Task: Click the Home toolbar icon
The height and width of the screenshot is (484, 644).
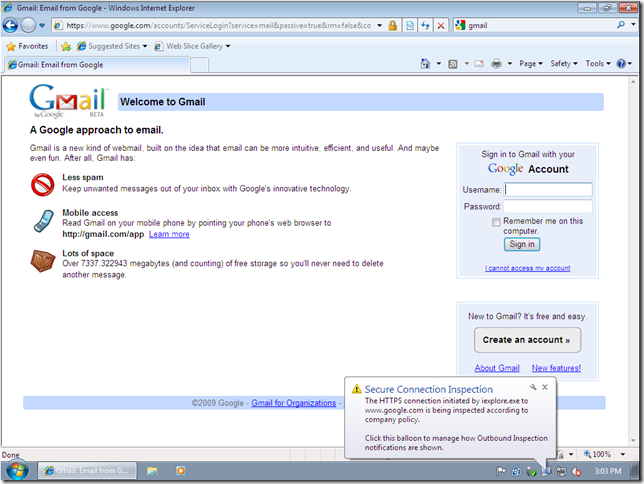Action: click(x=426, y=64)
